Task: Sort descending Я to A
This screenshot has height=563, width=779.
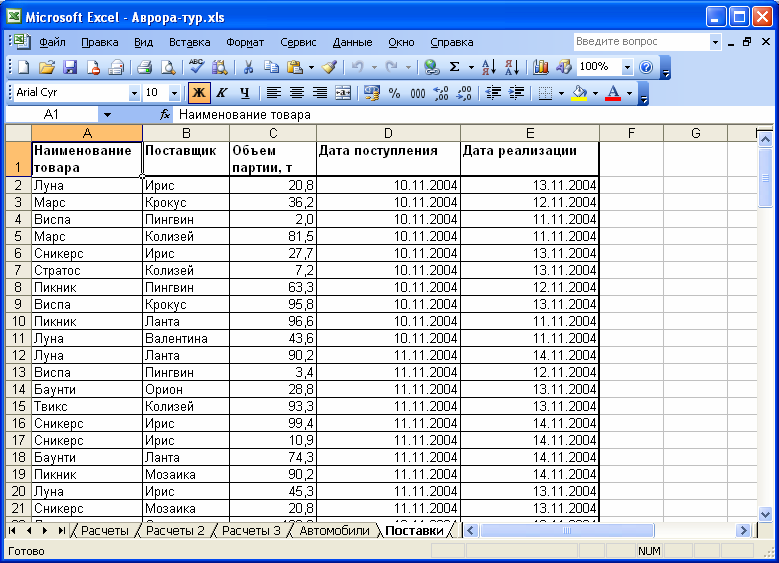Action: coord(512,67)
